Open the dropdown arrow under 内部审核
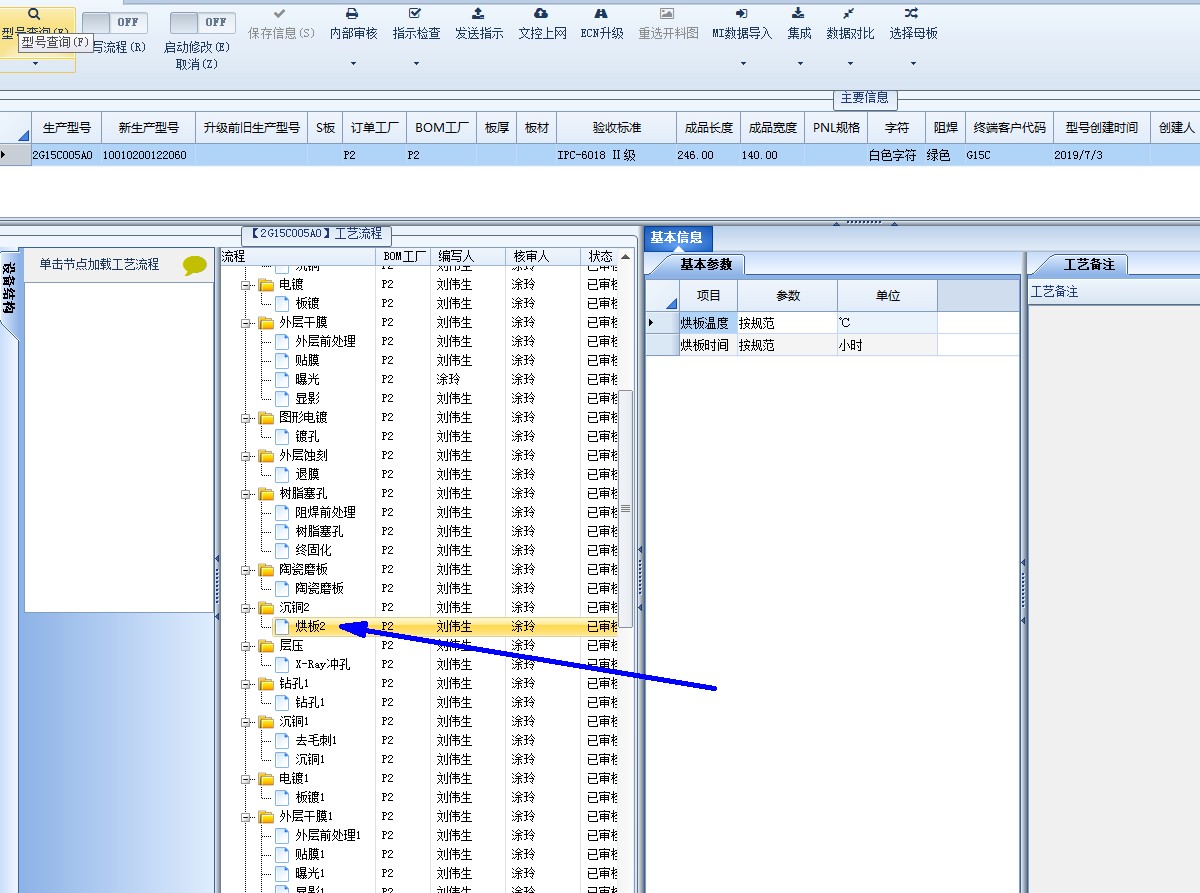Image resolution: width=1200 pixels, height=893 pixels. point(353,64)
